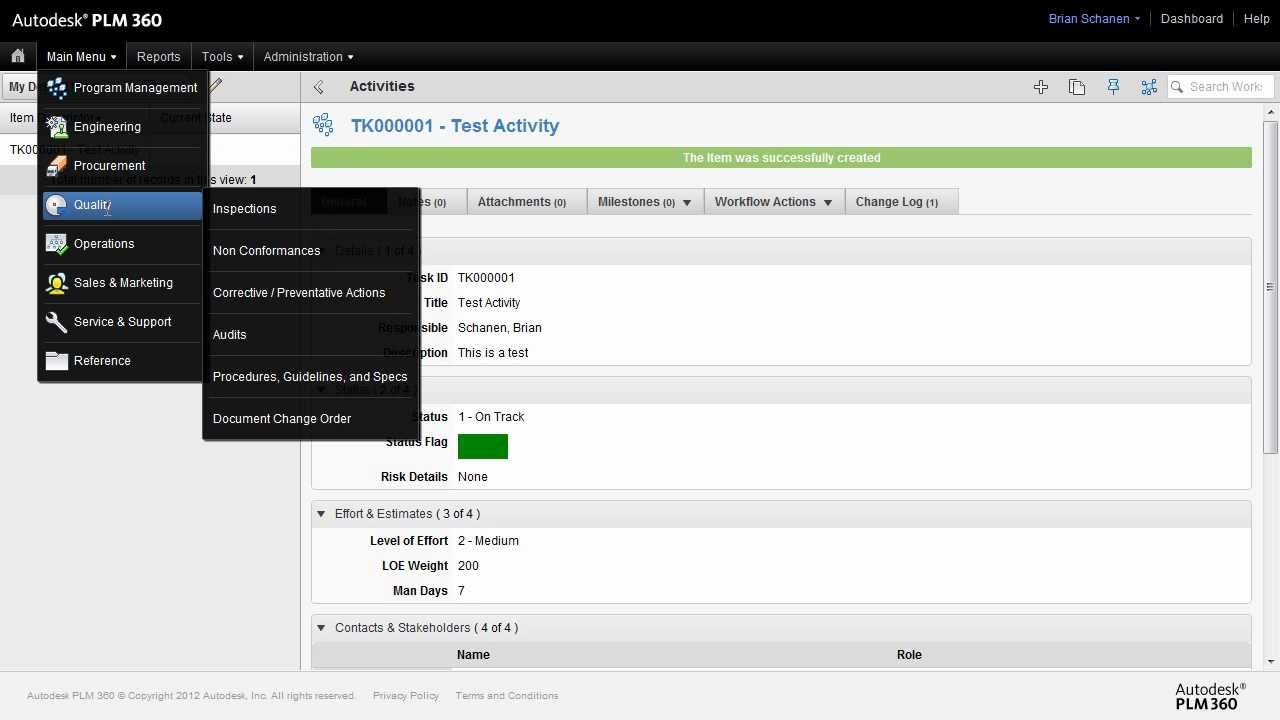Click the Procurement box icon
Image resolution: width=1280 pixels, height=720 pixels.
pyautogui.click(x=57, y=166)
